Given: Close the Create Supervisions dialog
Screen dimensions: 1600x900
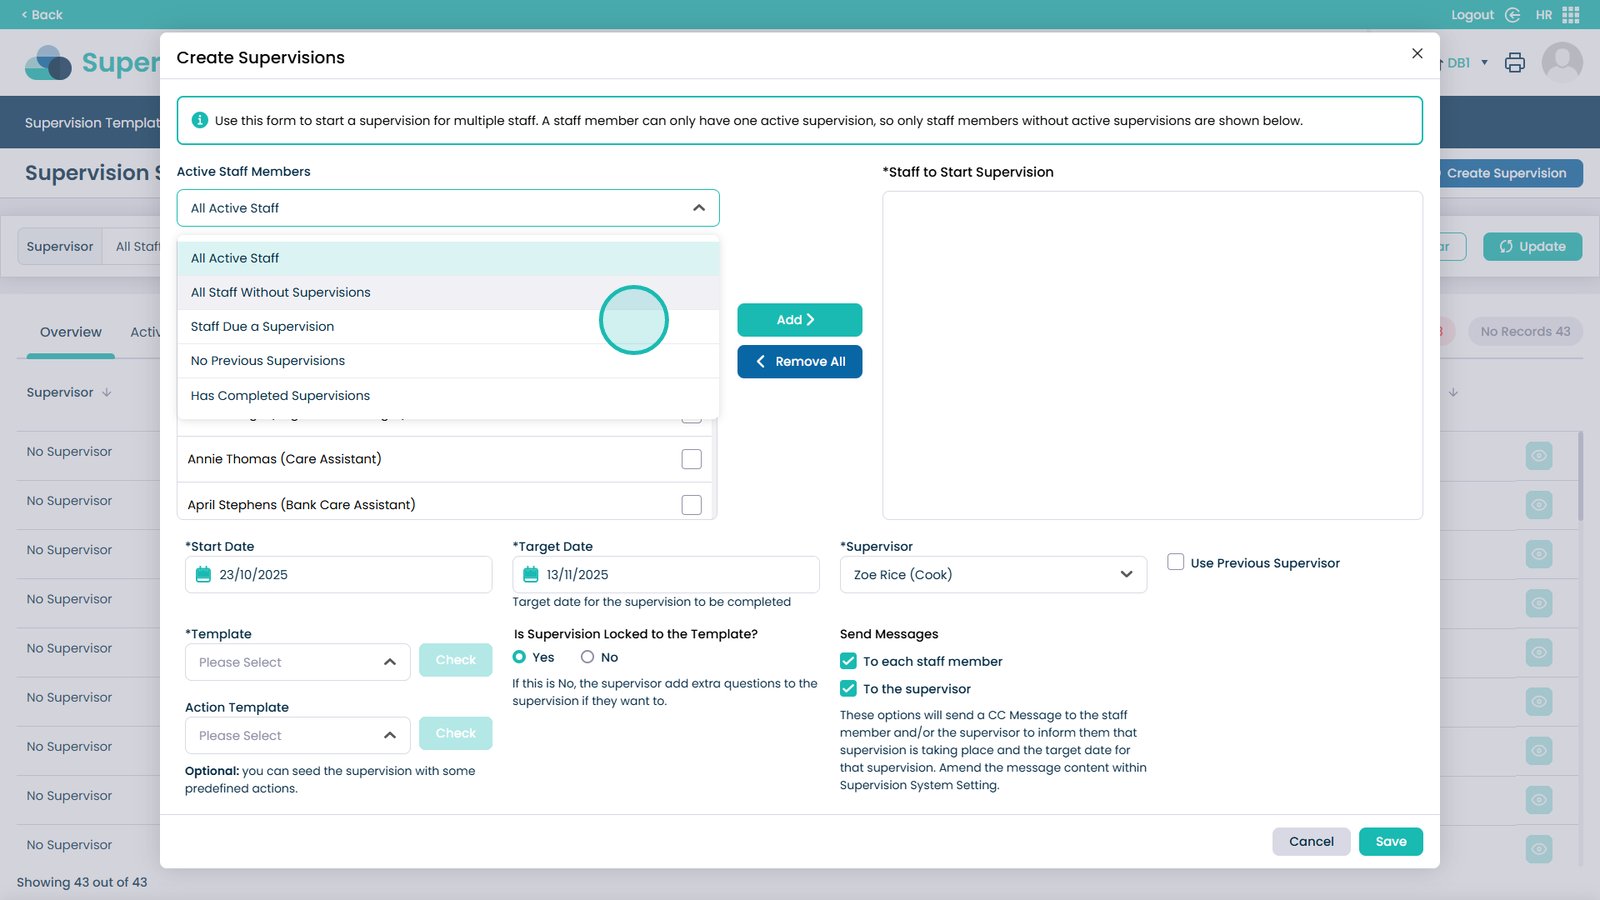Looking at the screenshot, I should click(x=1417, y=54).
